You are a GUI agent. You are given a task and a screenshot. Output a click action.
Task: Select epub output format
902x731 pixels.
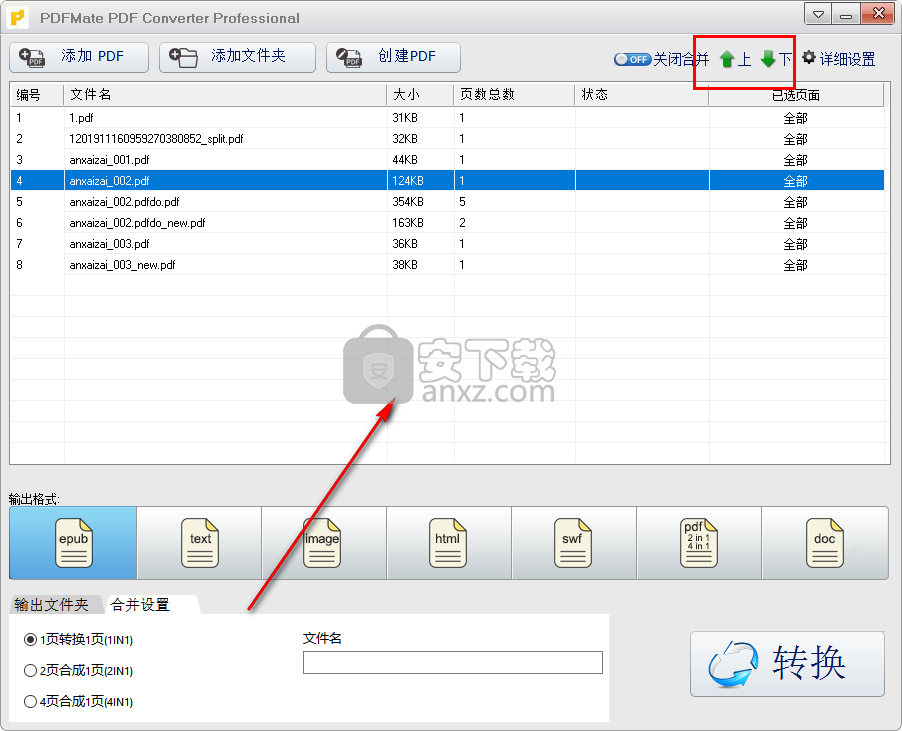[73, 542]
